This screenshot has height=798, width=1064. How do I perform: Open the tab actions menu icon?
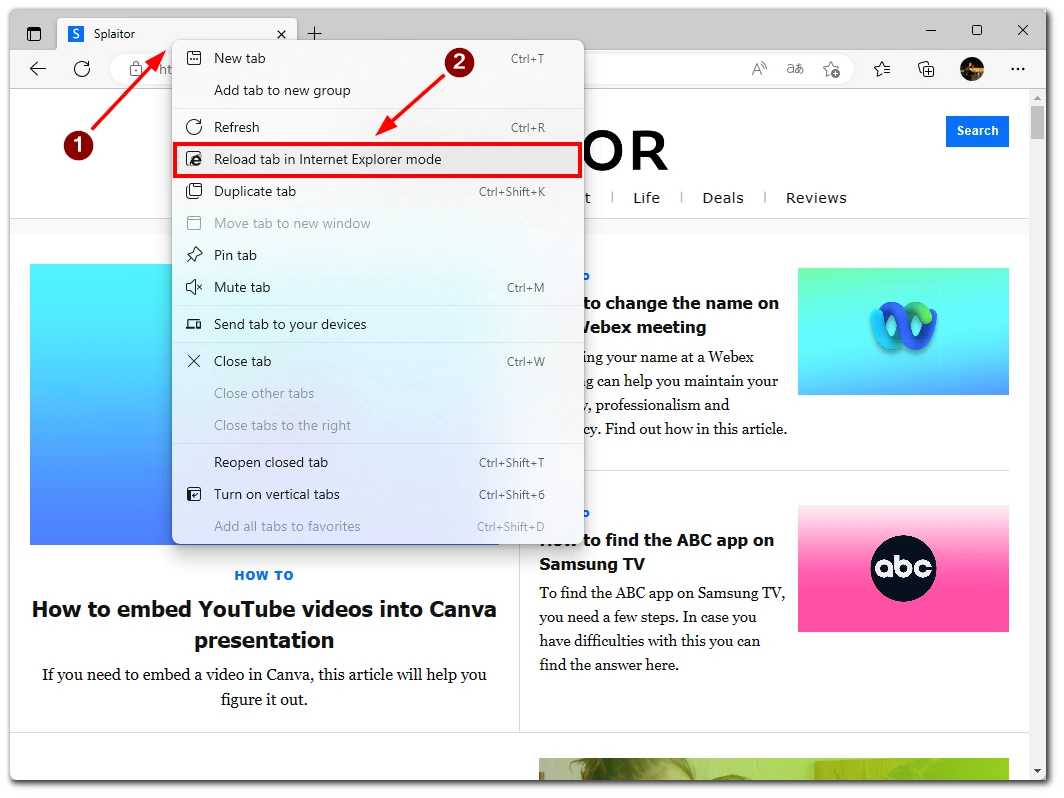[34, 33]
